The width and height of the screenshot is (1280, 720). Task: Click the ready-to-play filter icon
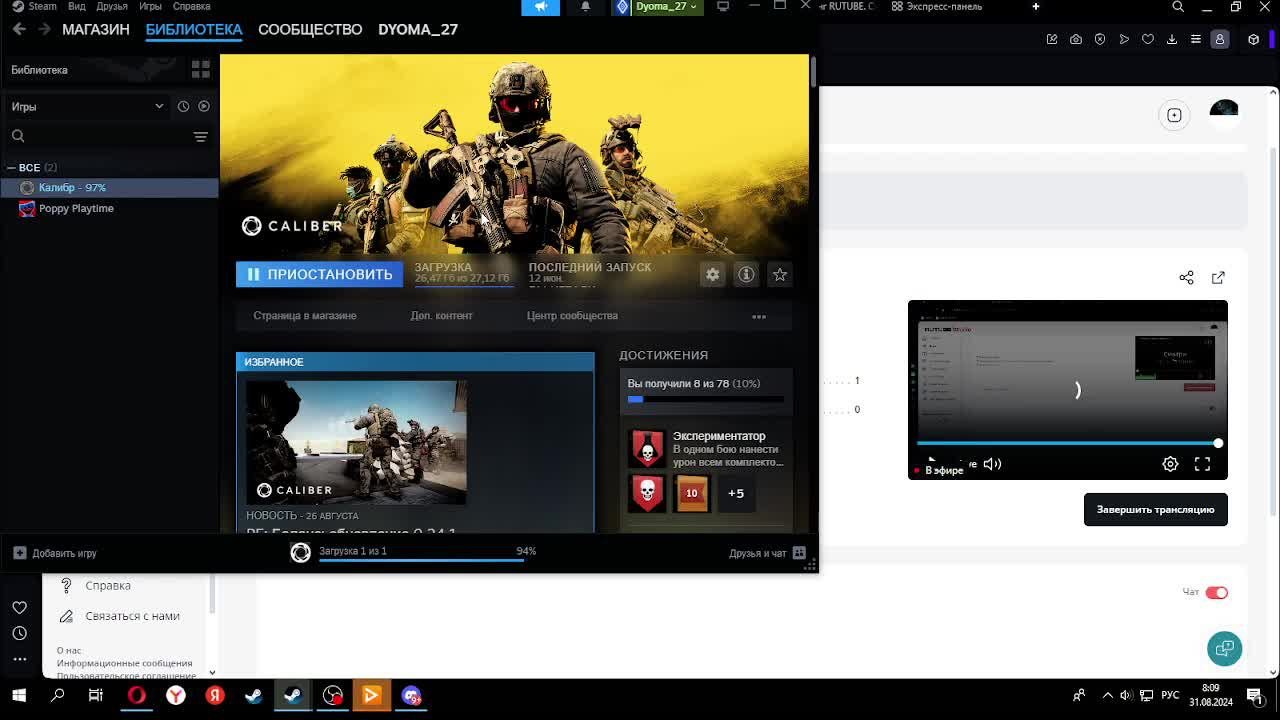204,106
